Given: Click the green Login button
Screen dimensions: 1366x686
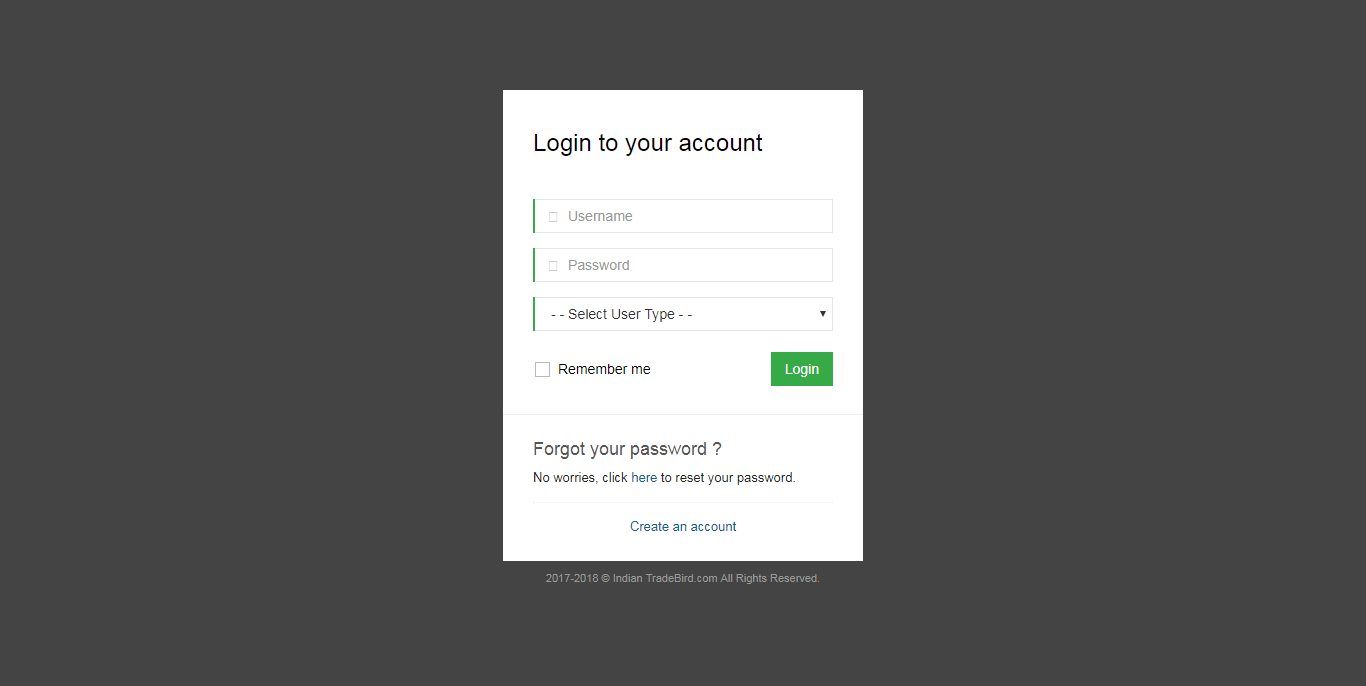Looking at the screenshot, I should [802, 369].
